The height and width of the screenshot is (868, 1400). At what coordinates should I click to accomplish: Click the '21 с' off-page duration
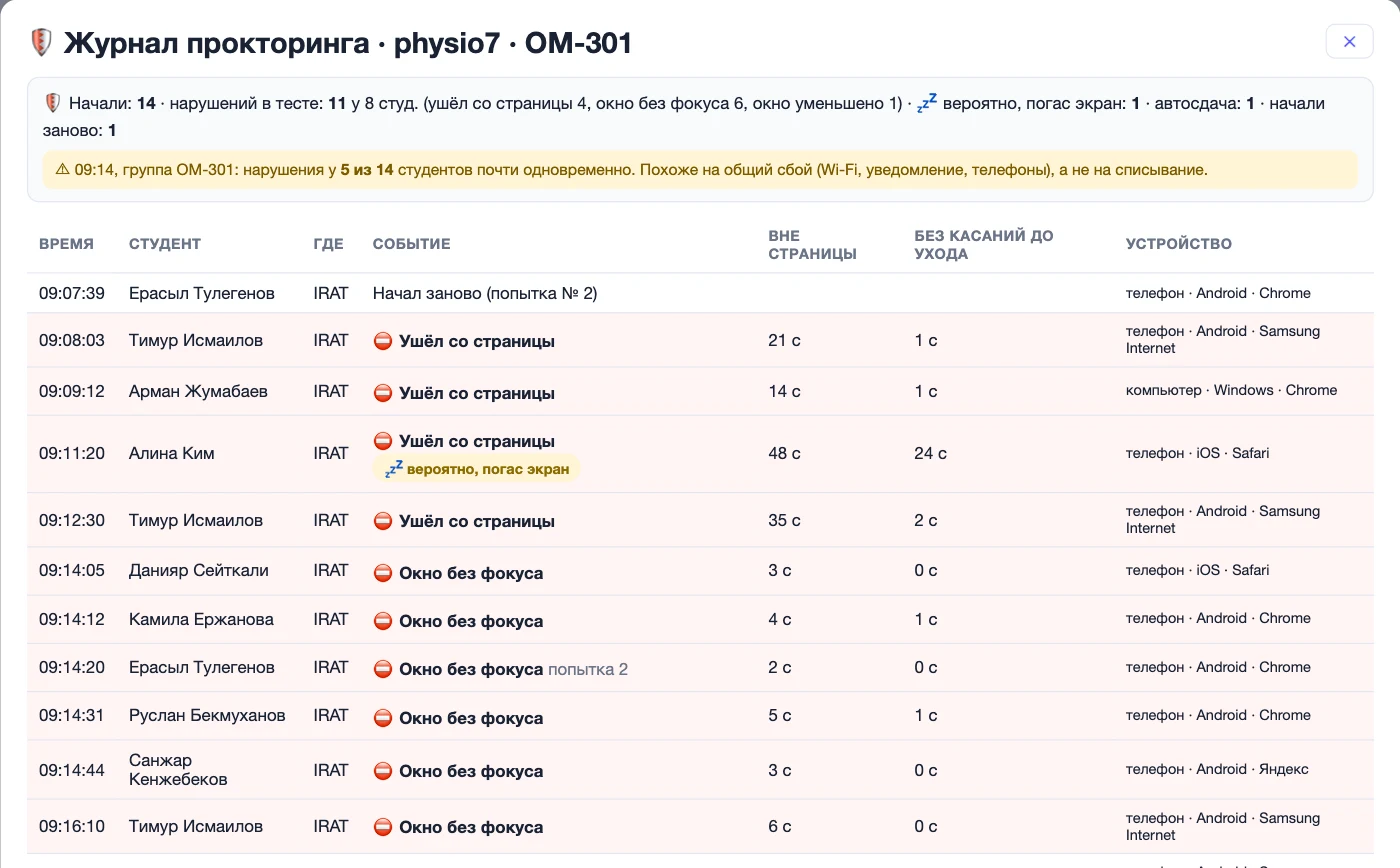point(785,340)
